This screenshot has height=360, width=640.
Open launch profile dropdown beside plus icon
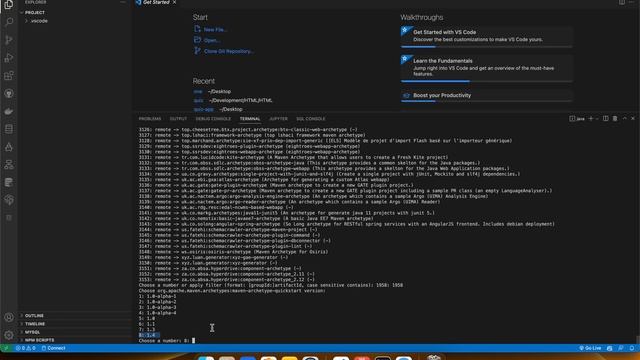pyautogui.click(x=597, y=119)
